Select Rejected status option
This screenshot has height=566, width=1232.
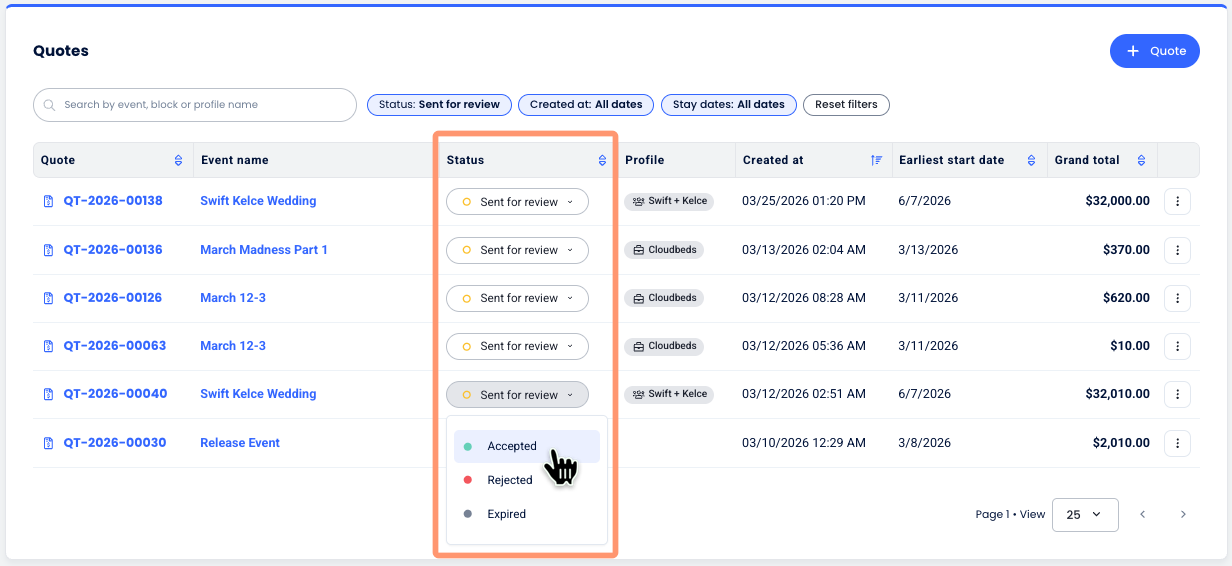pos(510,480)
